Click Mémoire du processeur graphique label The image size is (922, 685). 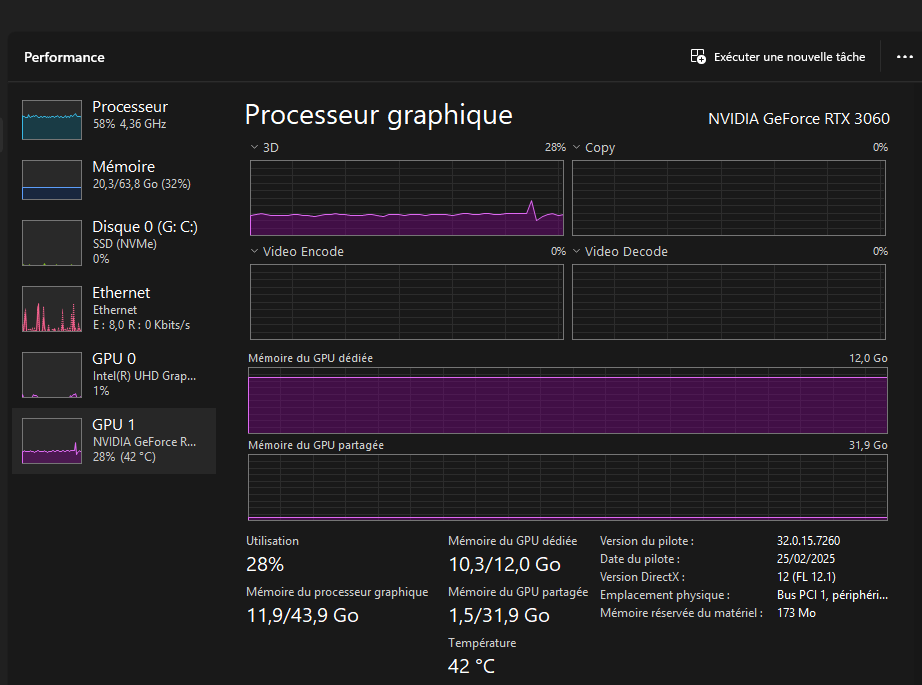pos(337,592)
